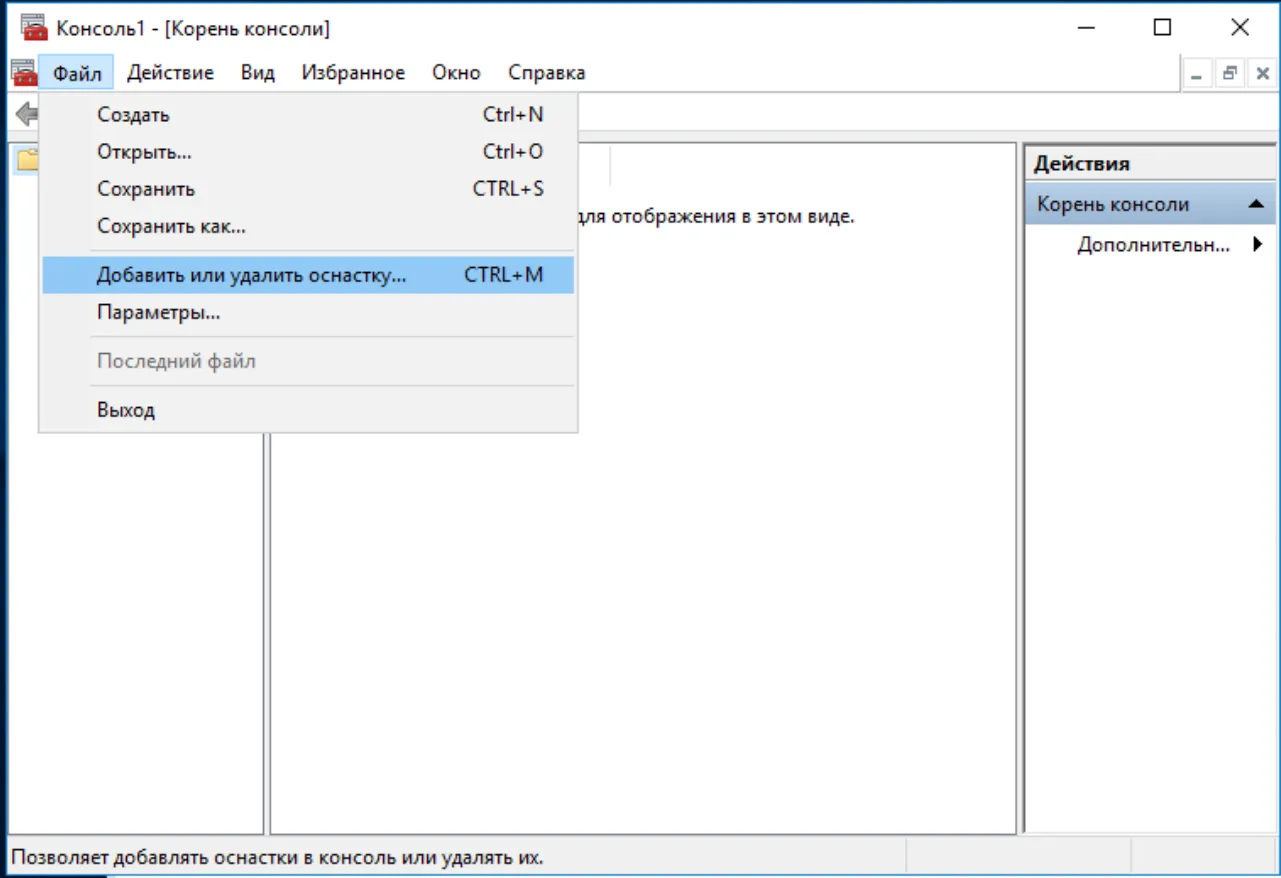The width and height of the screenshot is (1281, 878).
Task: Click the Корень консоли folder icon in the tree
Action: point(27,159)
